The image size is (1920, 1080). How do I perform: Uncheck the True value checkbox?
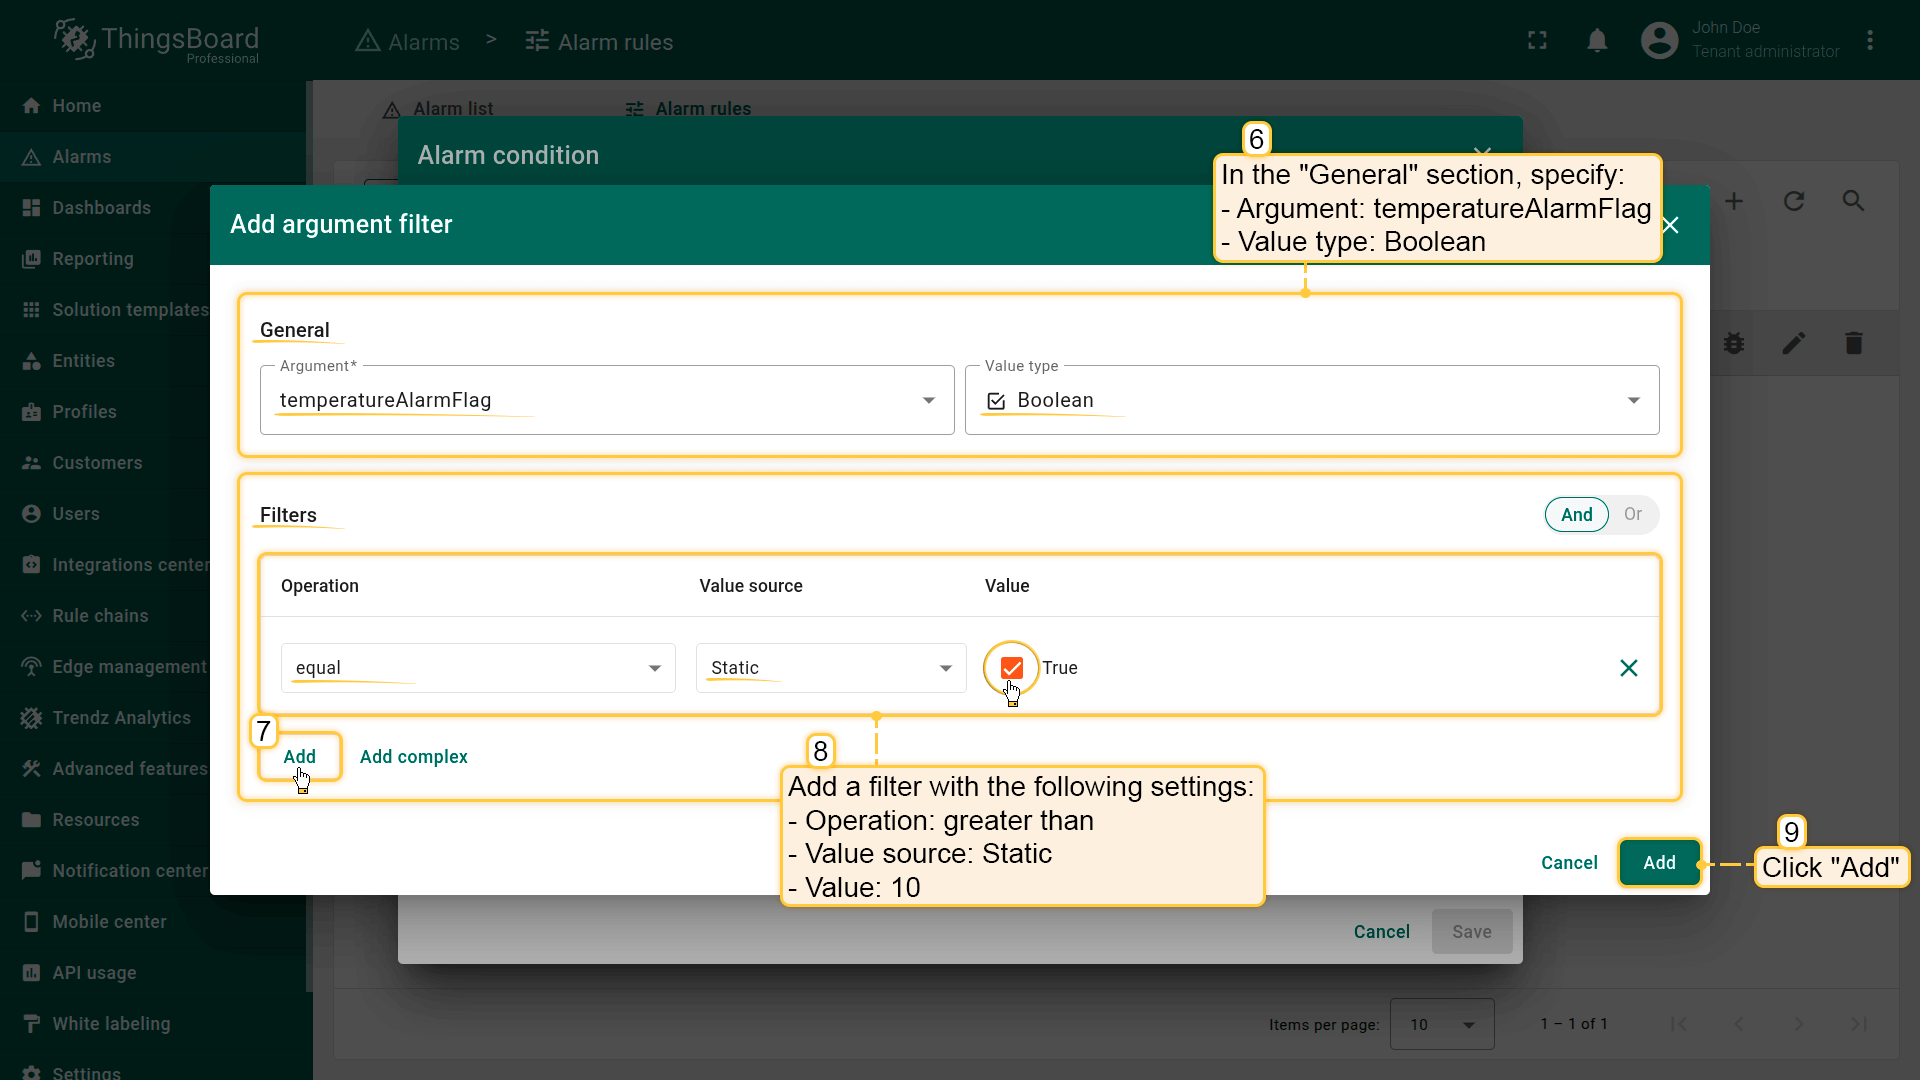(1011, 668)
